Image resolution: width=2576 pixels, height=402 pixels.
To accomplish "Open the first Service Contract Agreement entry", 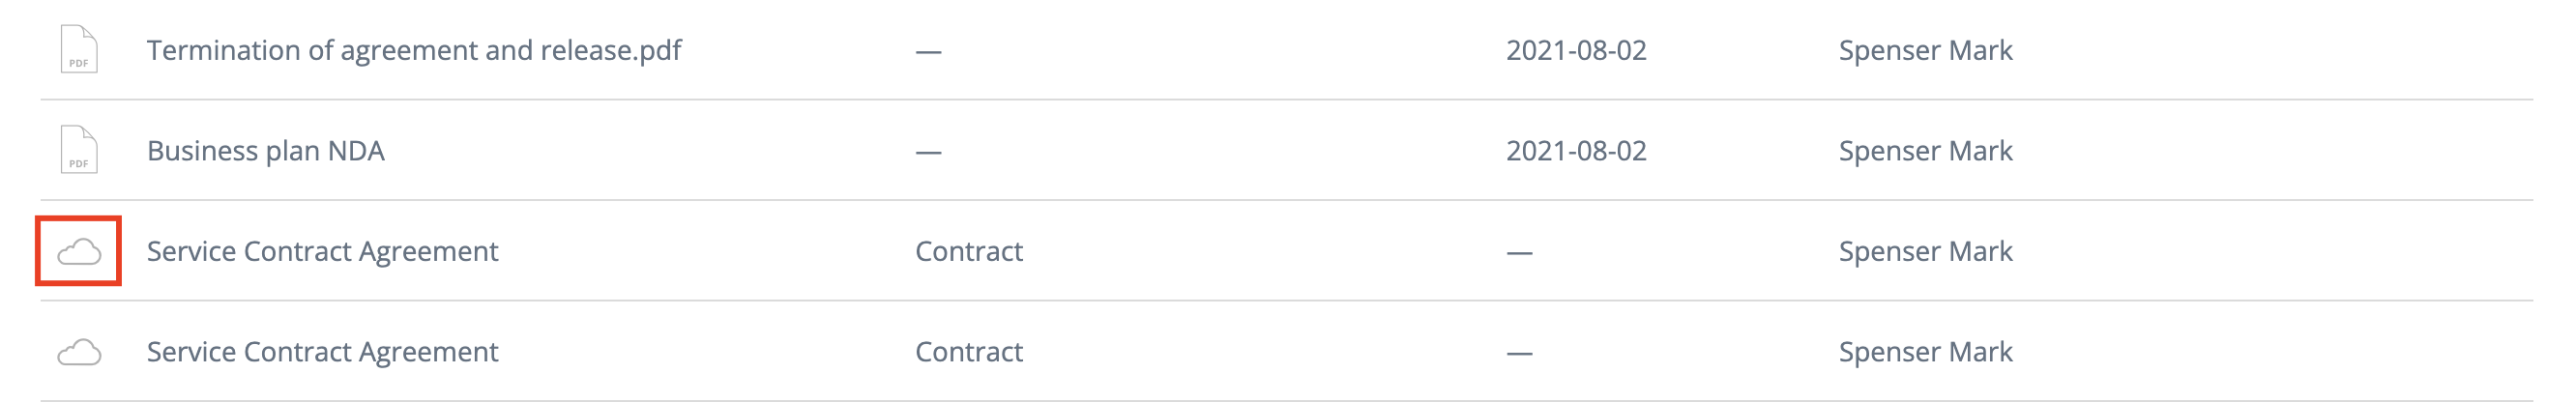I will (x=322, y=251).
